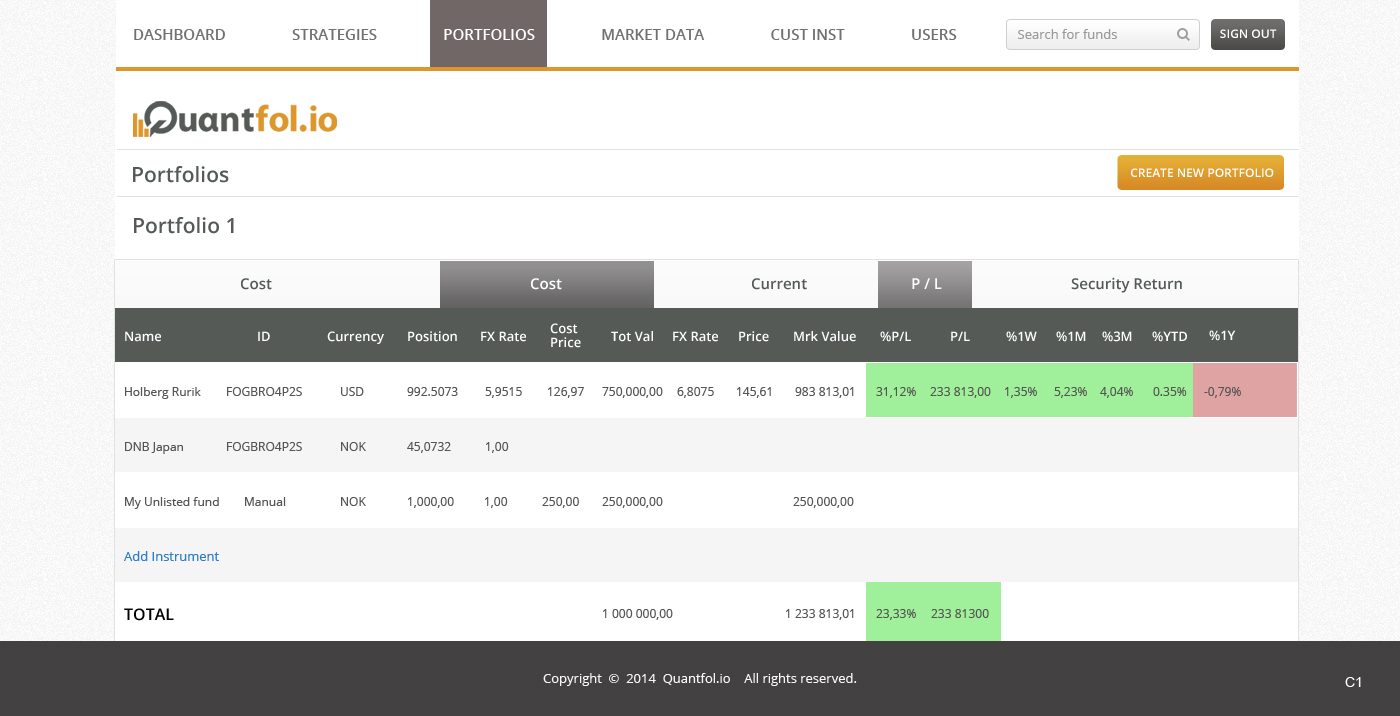1400x716 pixels.
Task: Click the Position column header
Action: click(432, 336)
